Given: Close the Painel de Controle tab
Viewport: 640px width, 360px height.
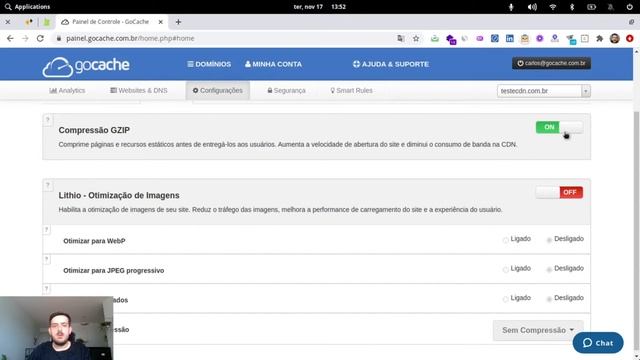Looking at the screenshot, I should [161, 22].
